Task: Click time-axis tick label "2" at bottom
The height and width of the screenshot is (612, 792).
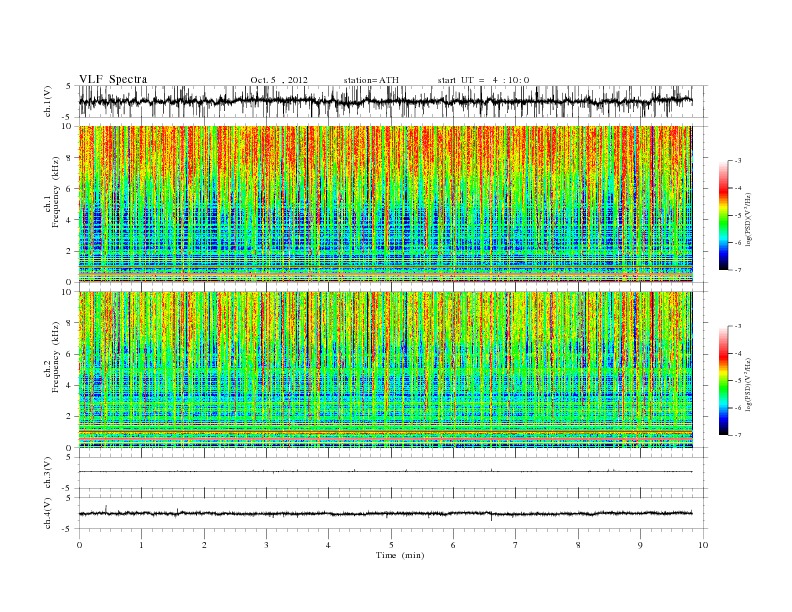Action: pos(204,545)
